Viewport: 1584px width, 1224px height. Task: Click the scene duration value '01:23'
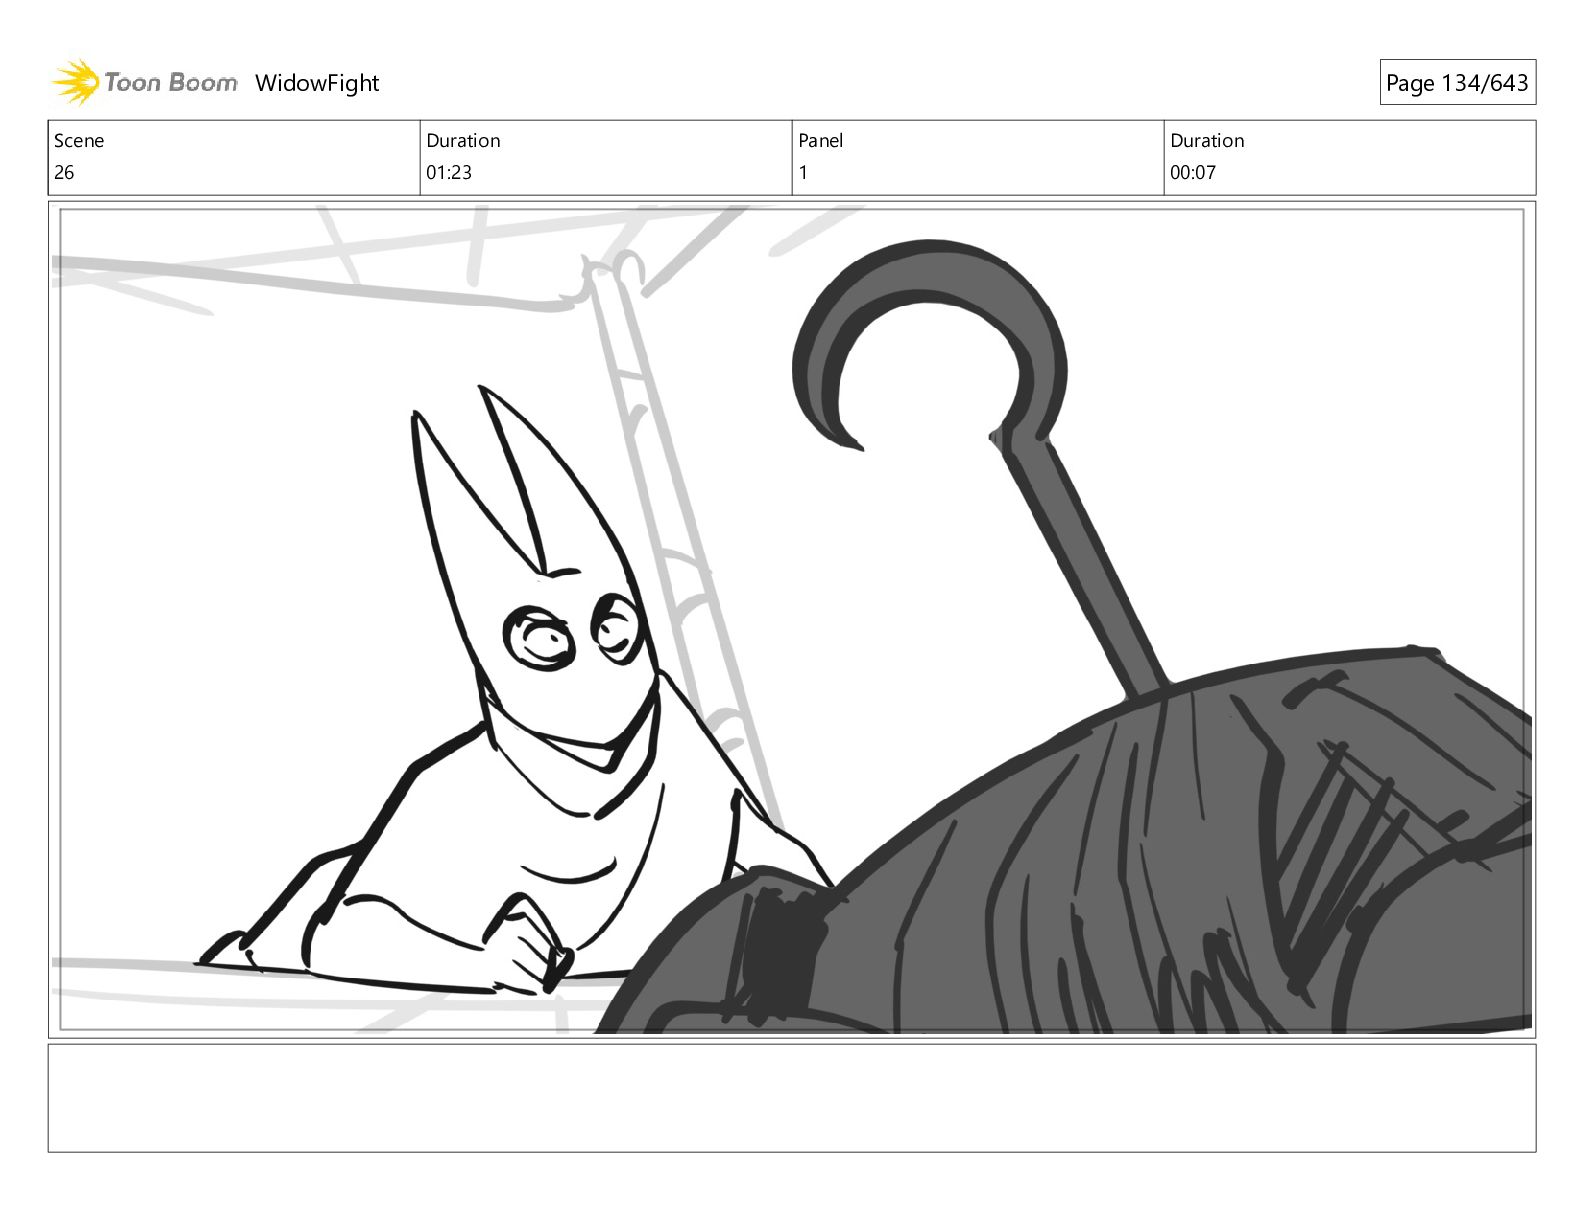tap(449, 172)
